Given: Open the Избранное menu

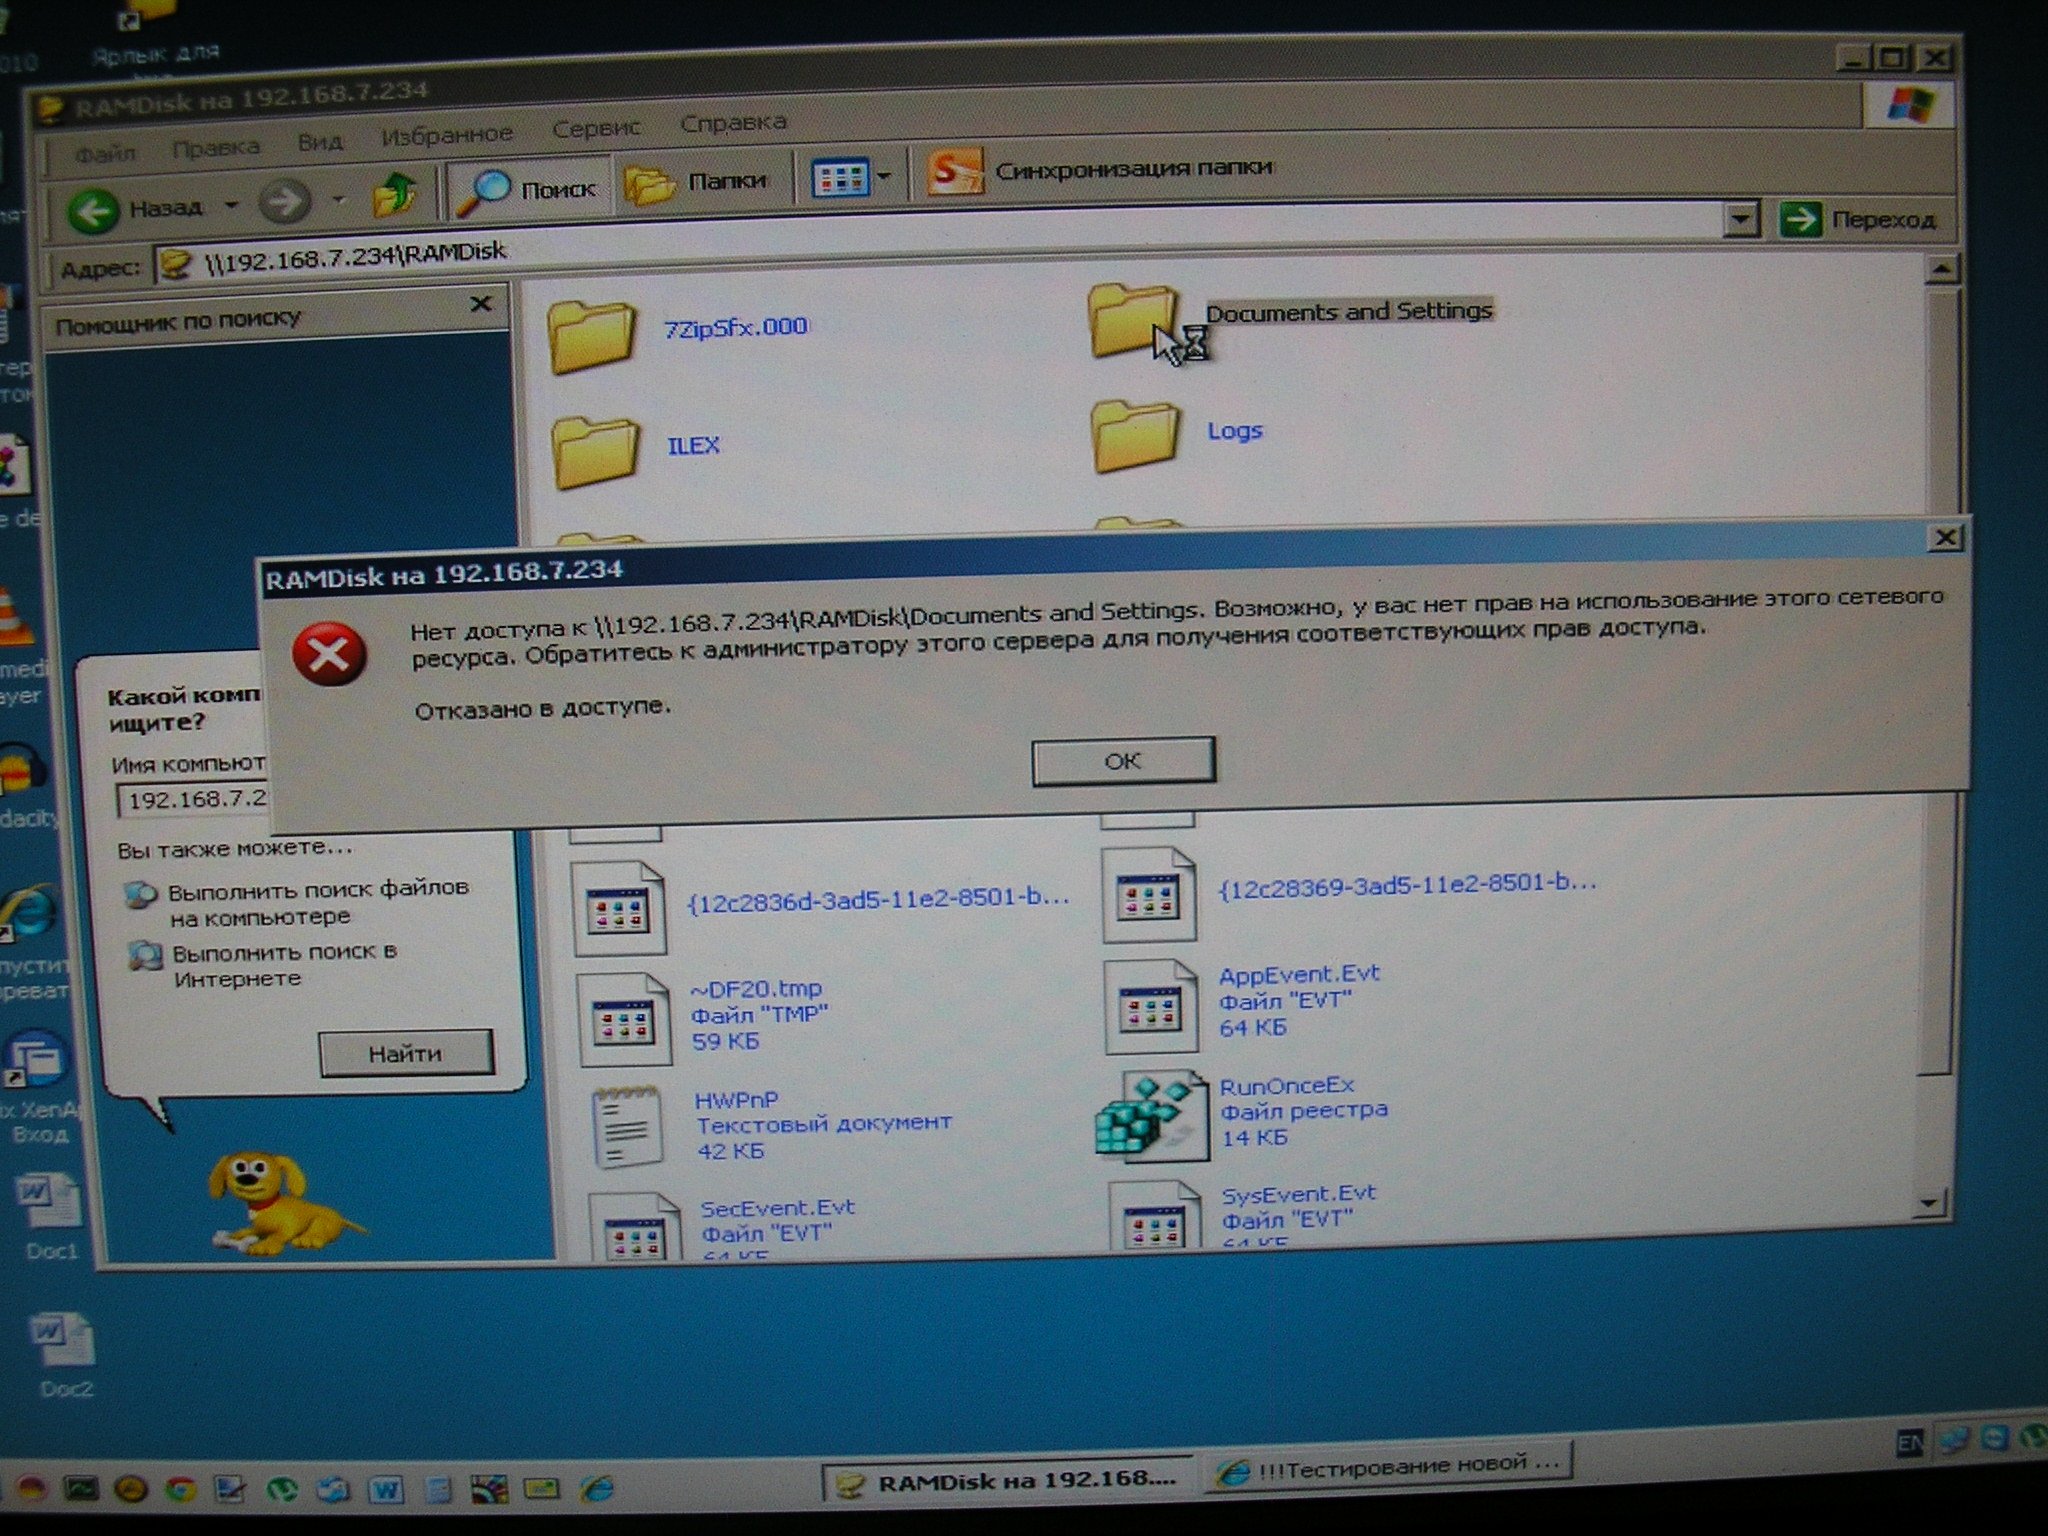Looking at the screenshot, I should point(447,134).
